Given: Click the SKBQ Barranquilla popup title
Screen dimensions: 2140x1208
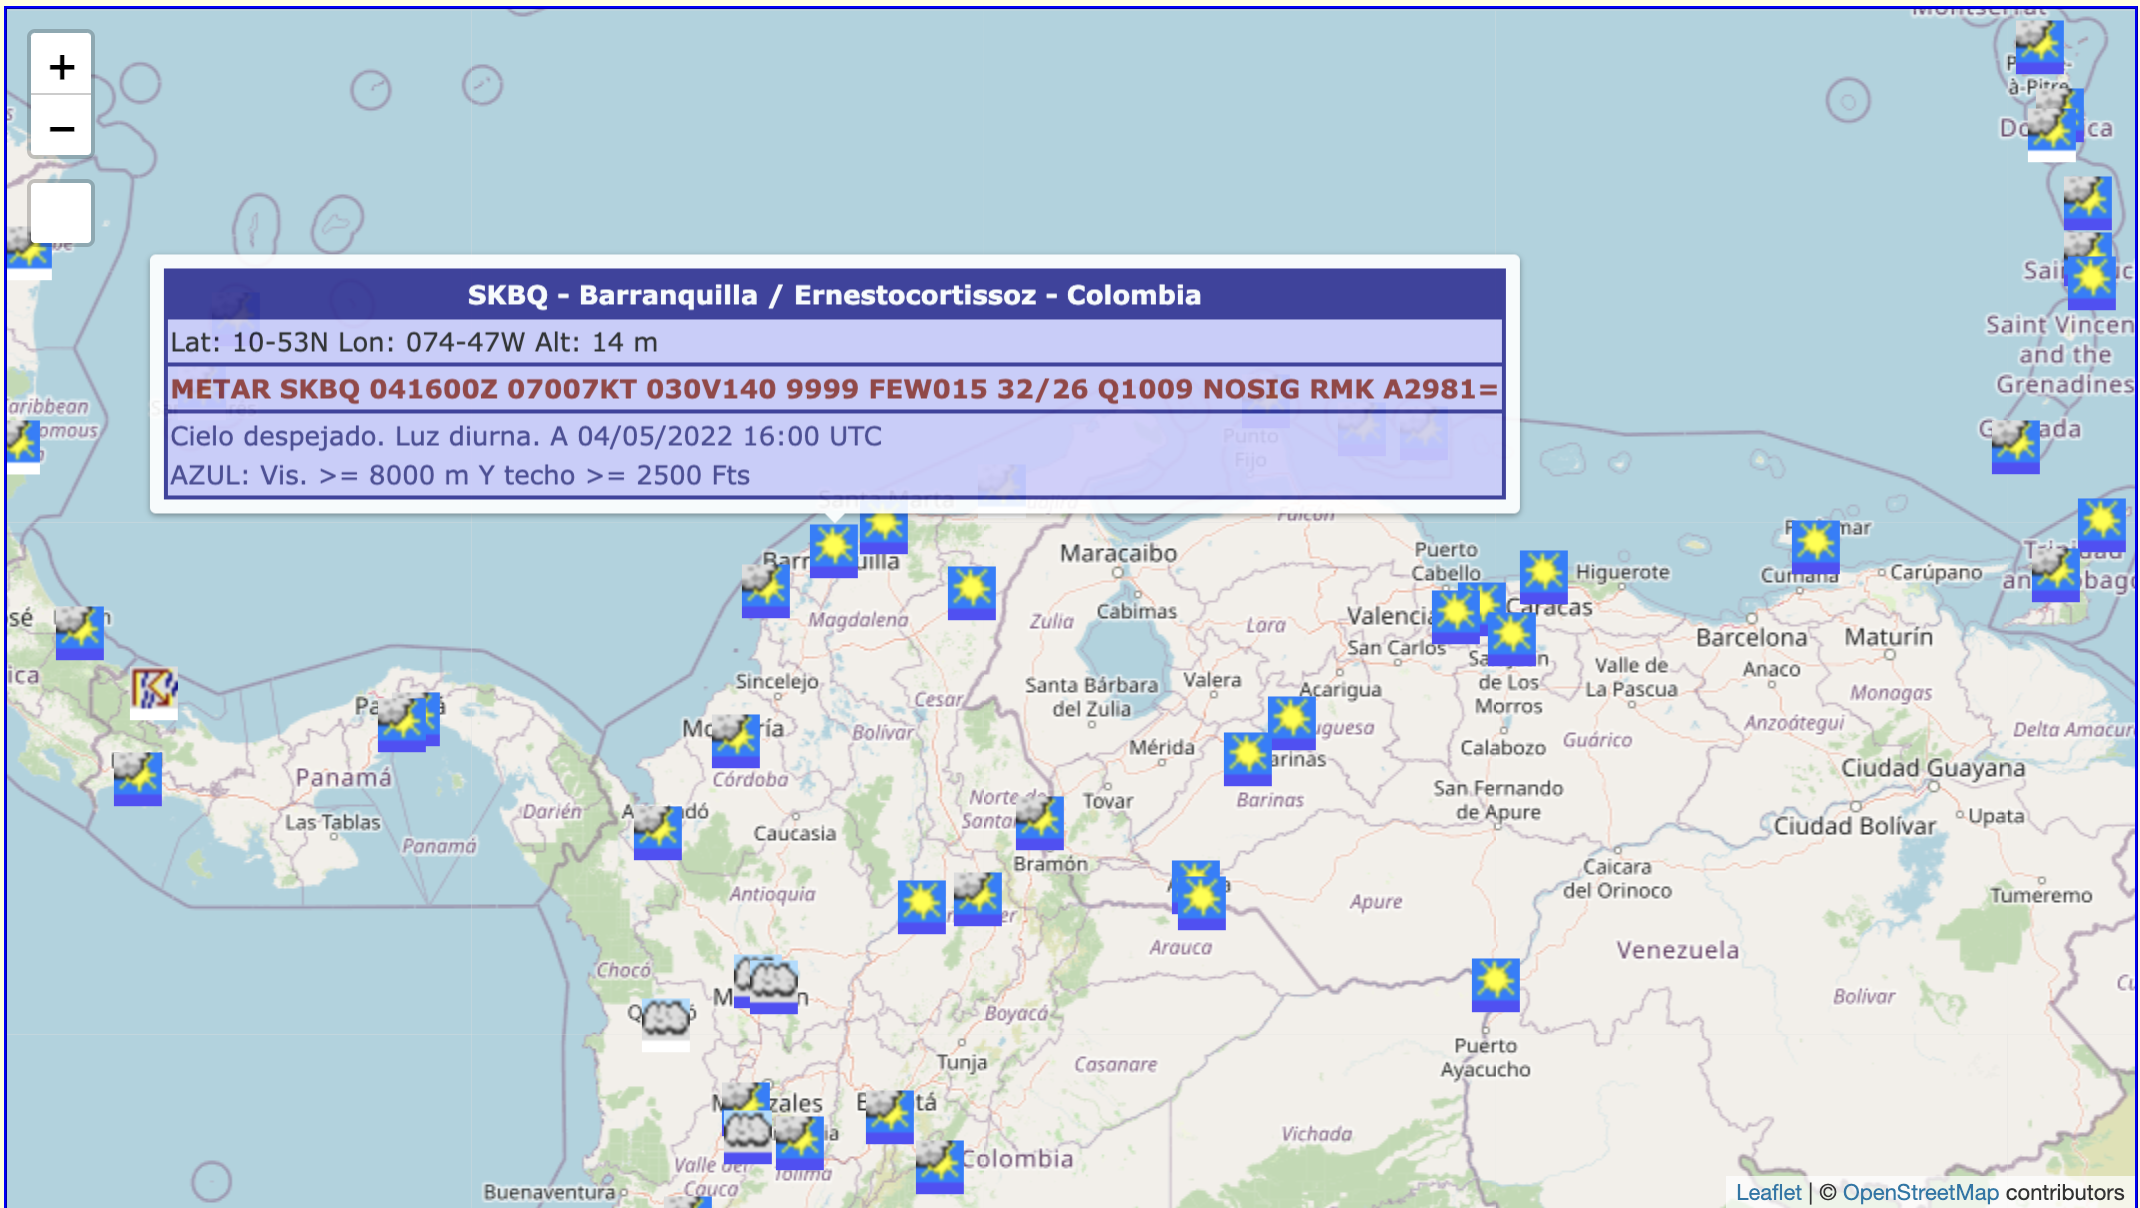Looking at the screenshot, I should pyautogui.click(x=834, y=295).
